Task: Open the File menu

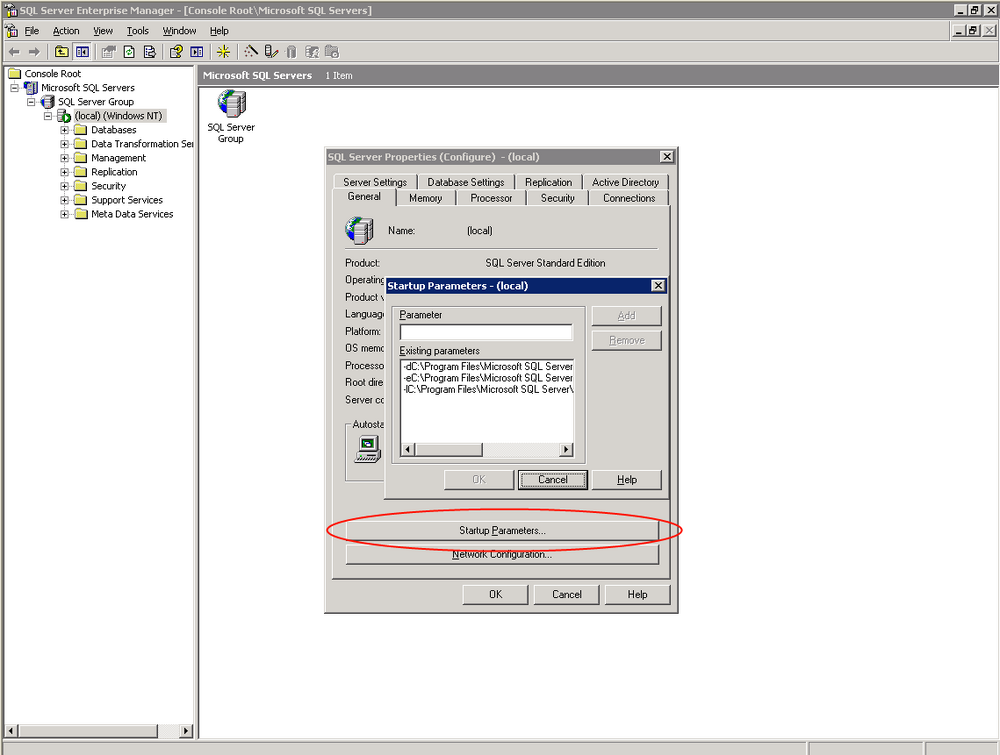Action: [32, 31]
